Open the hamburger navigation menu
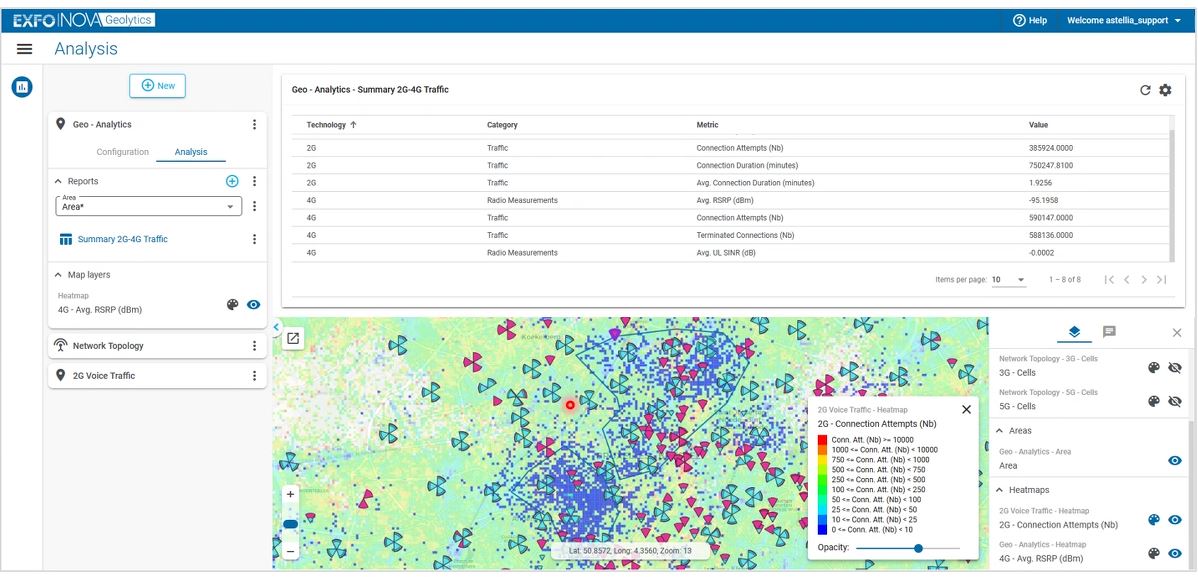This screenshot has width=1198, height=577. point(24,49)
